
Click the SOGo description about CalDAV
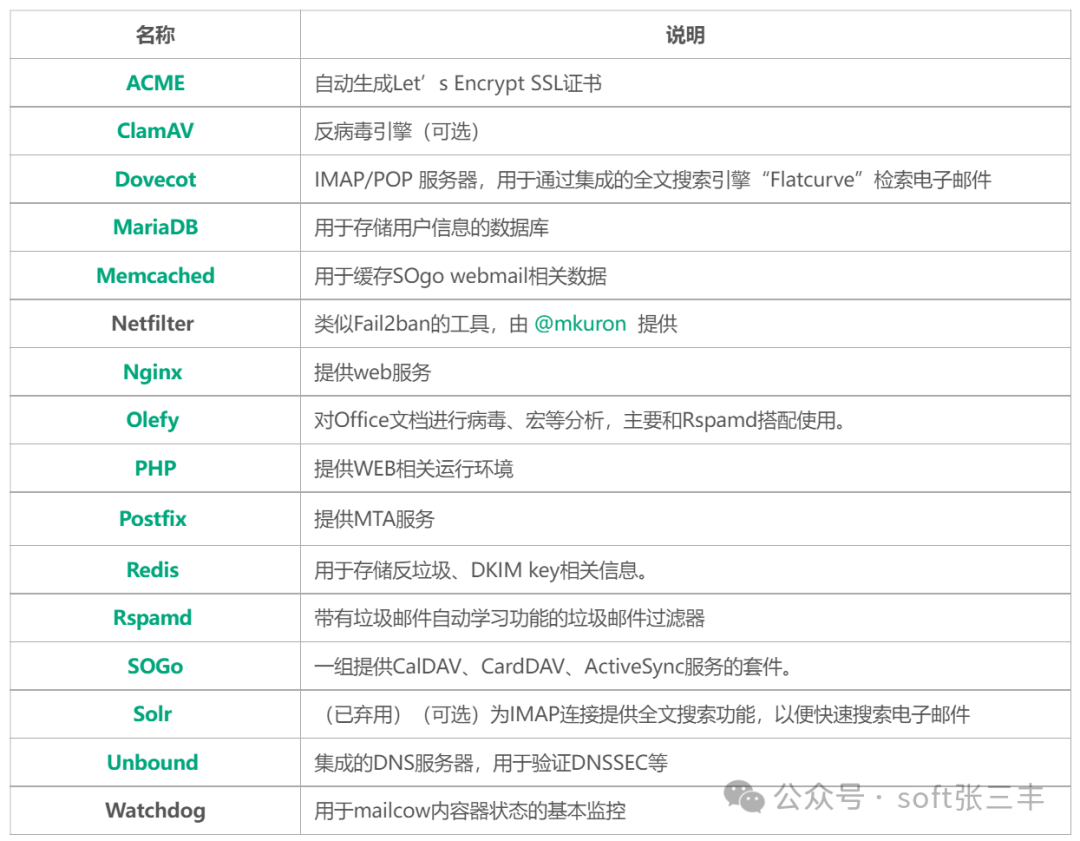click(553, 667)
